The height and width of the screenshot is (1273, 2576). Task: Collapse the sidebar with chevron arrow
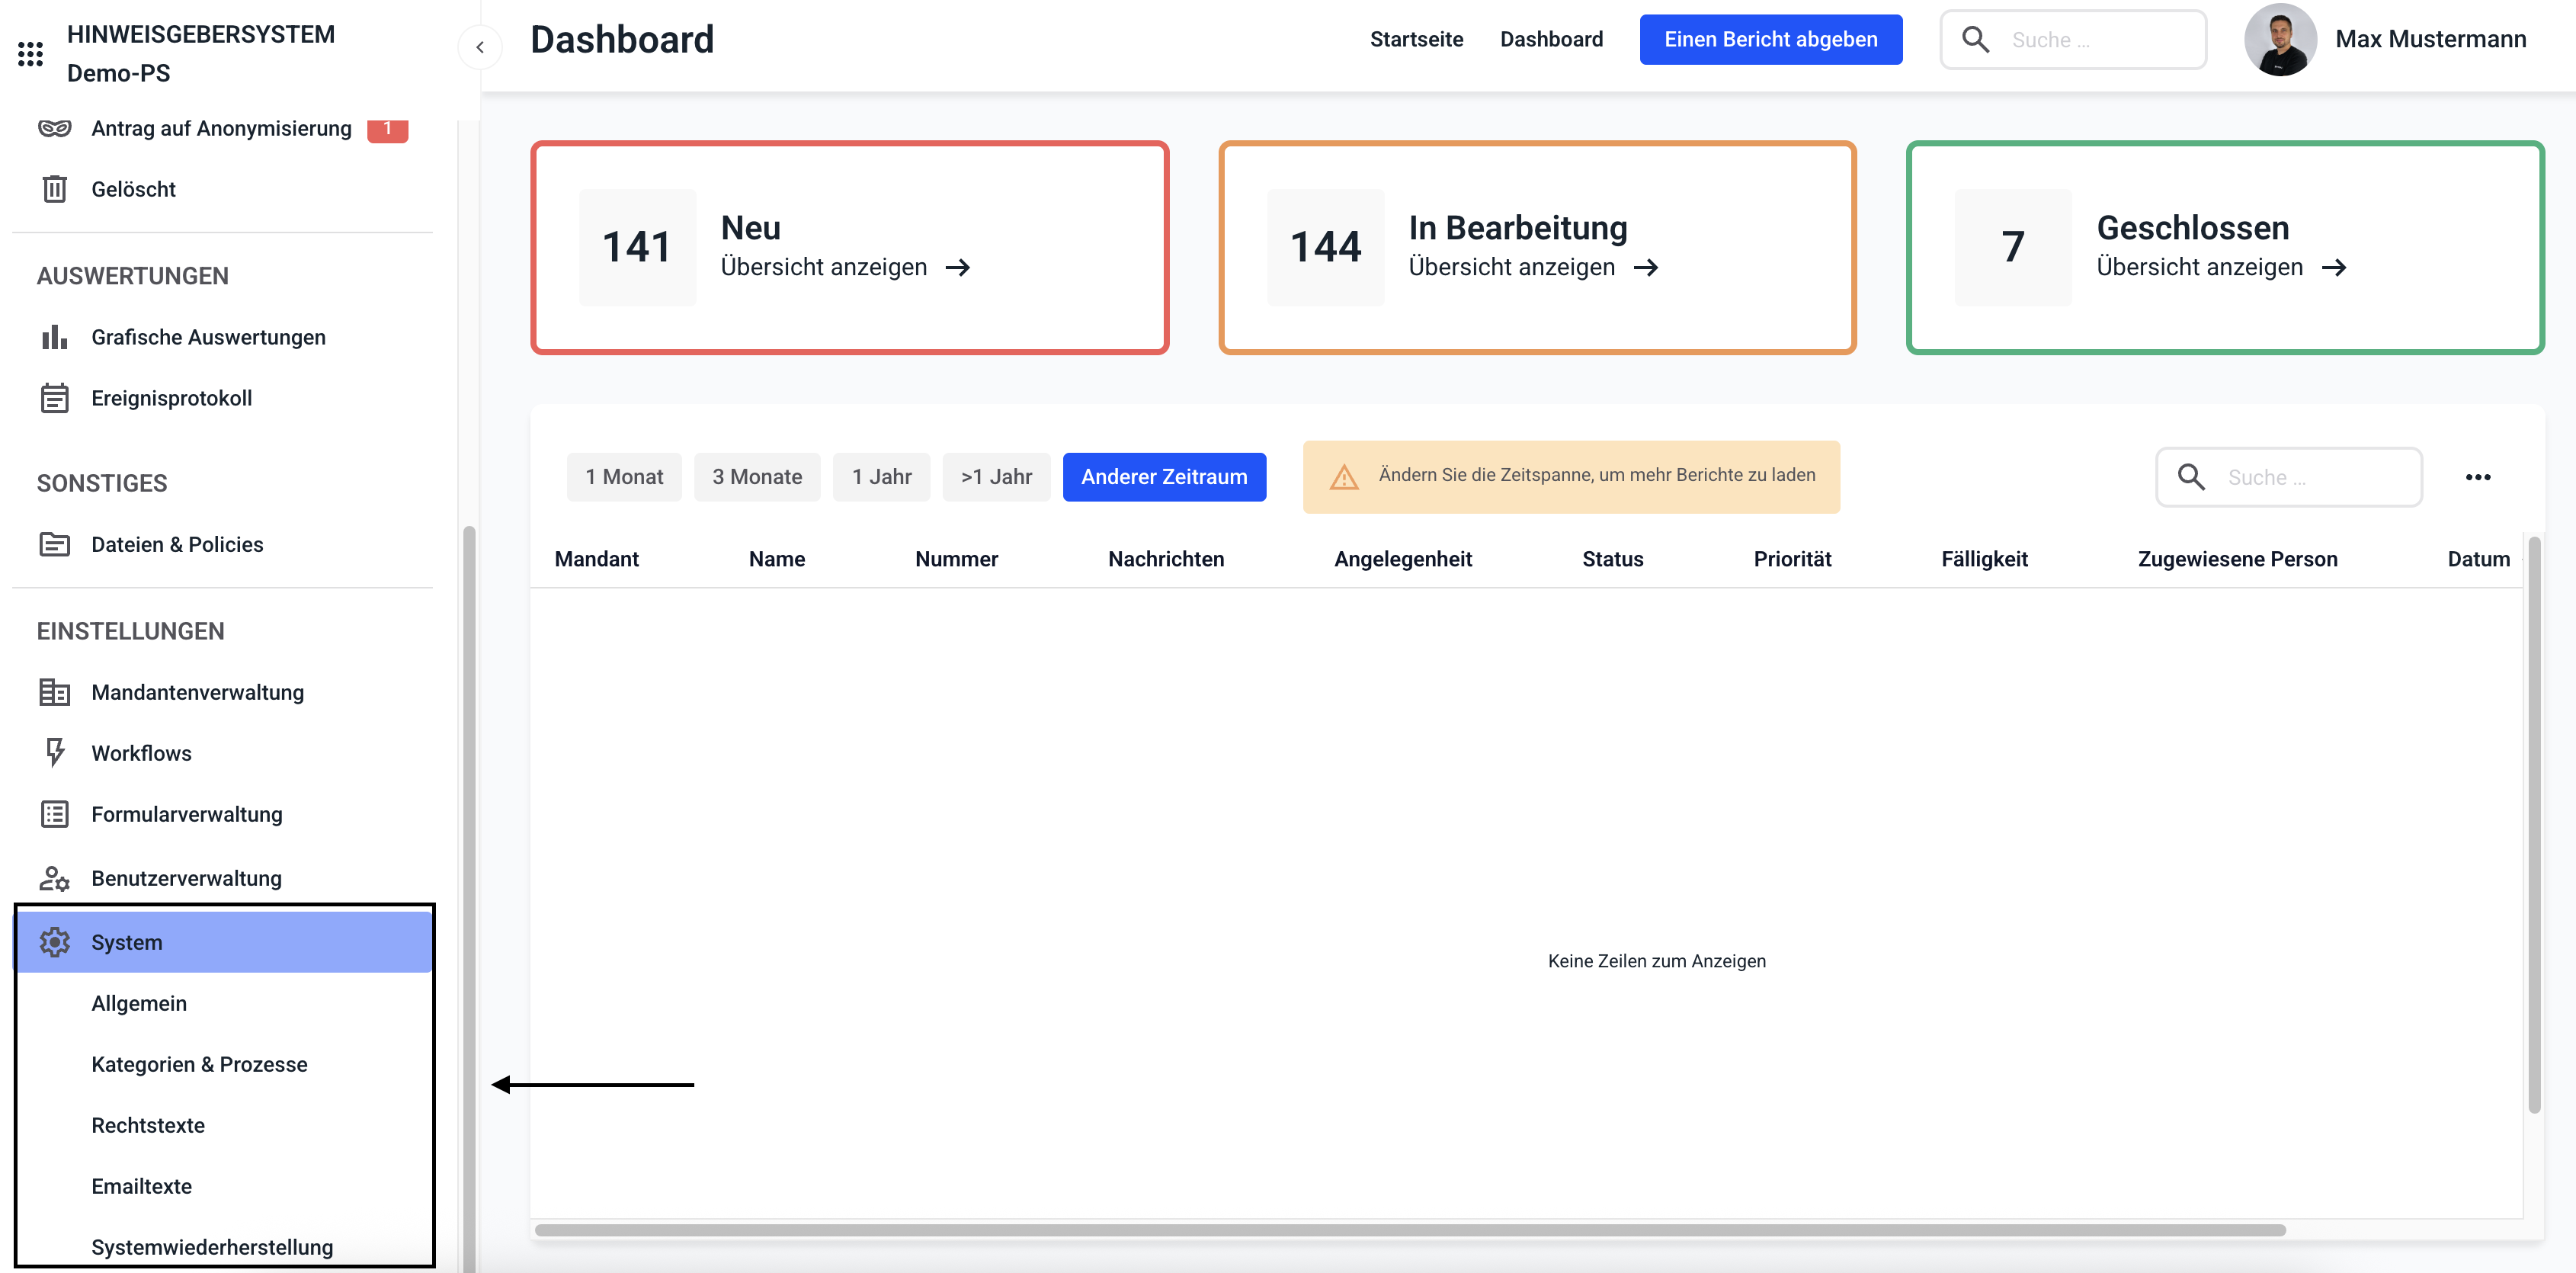coord(480,47)
